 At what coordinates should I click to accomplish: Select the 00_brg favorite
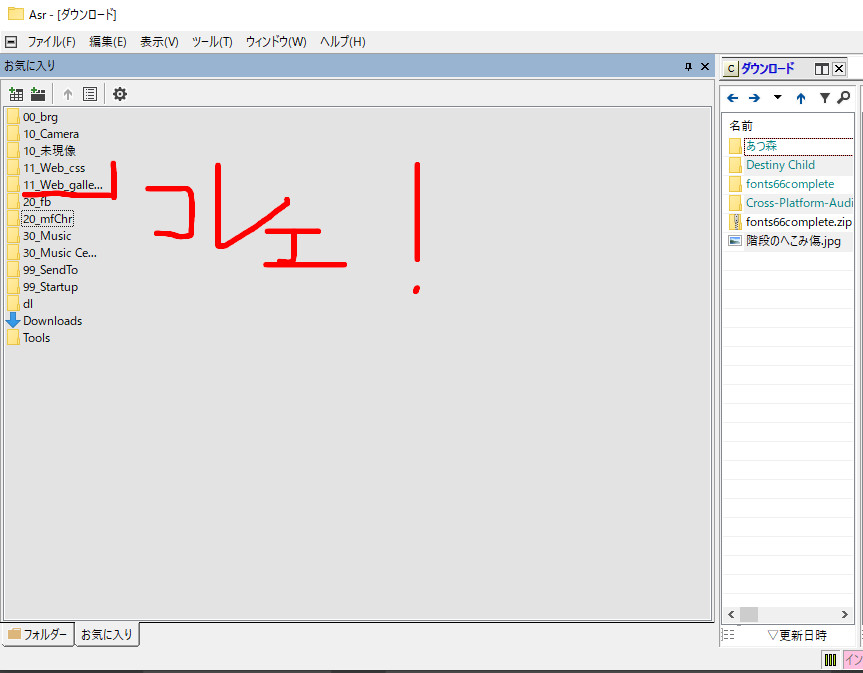(40, 117)
